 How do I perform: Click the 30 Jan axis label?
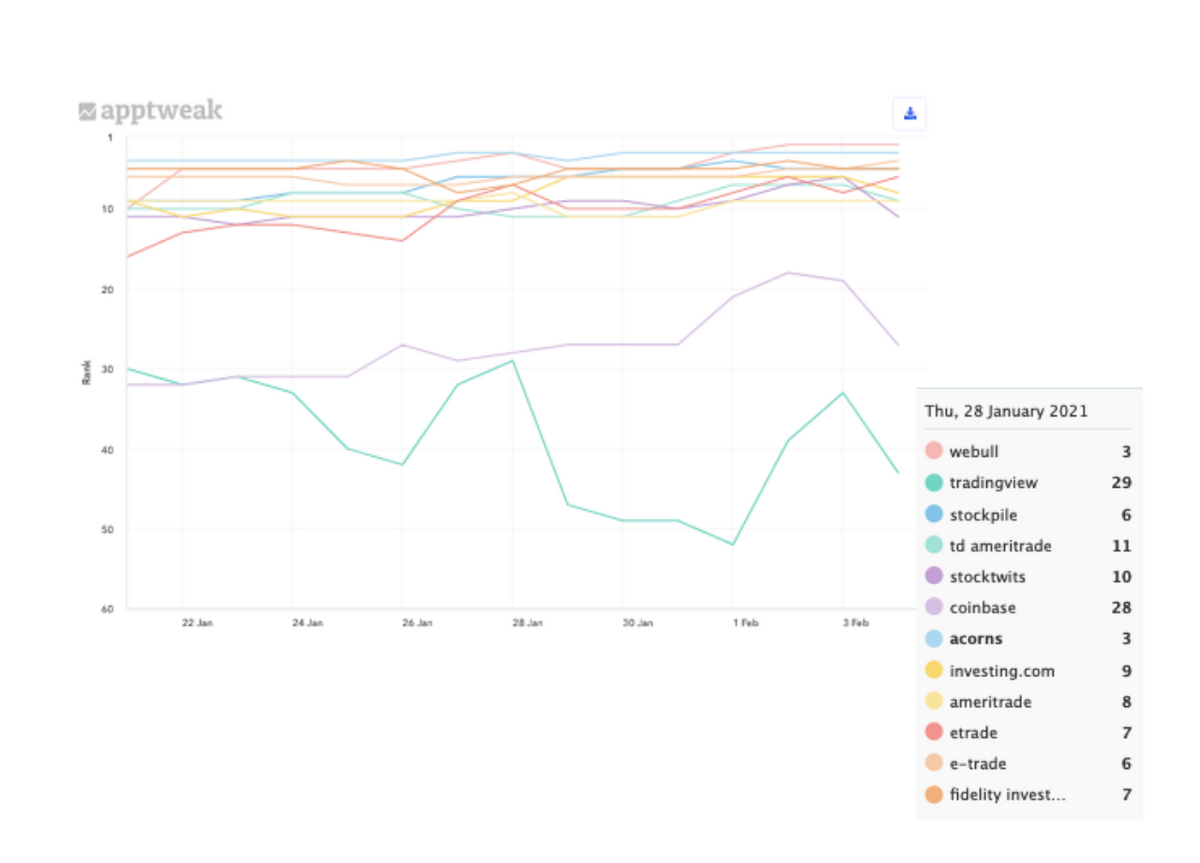click(638, 622)
